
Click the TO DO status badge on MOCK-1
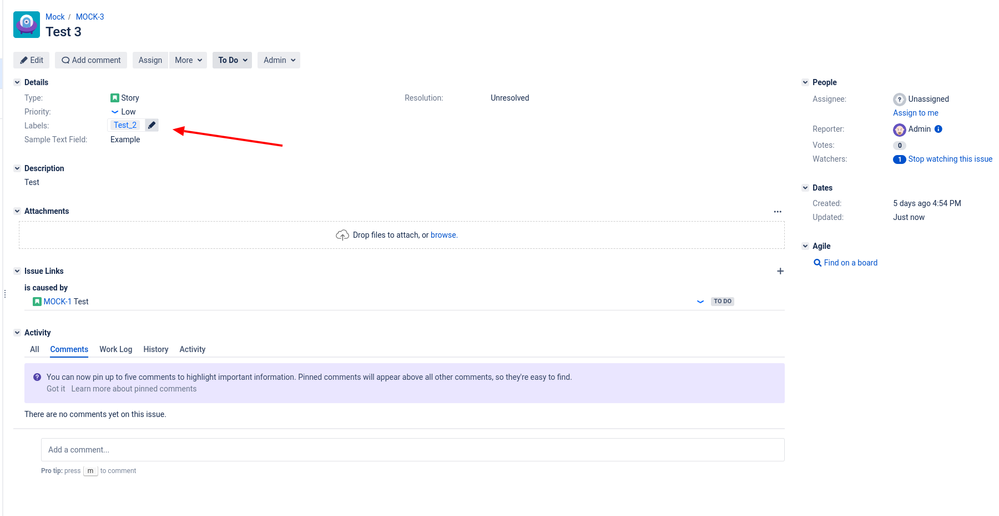click(722, 301)
